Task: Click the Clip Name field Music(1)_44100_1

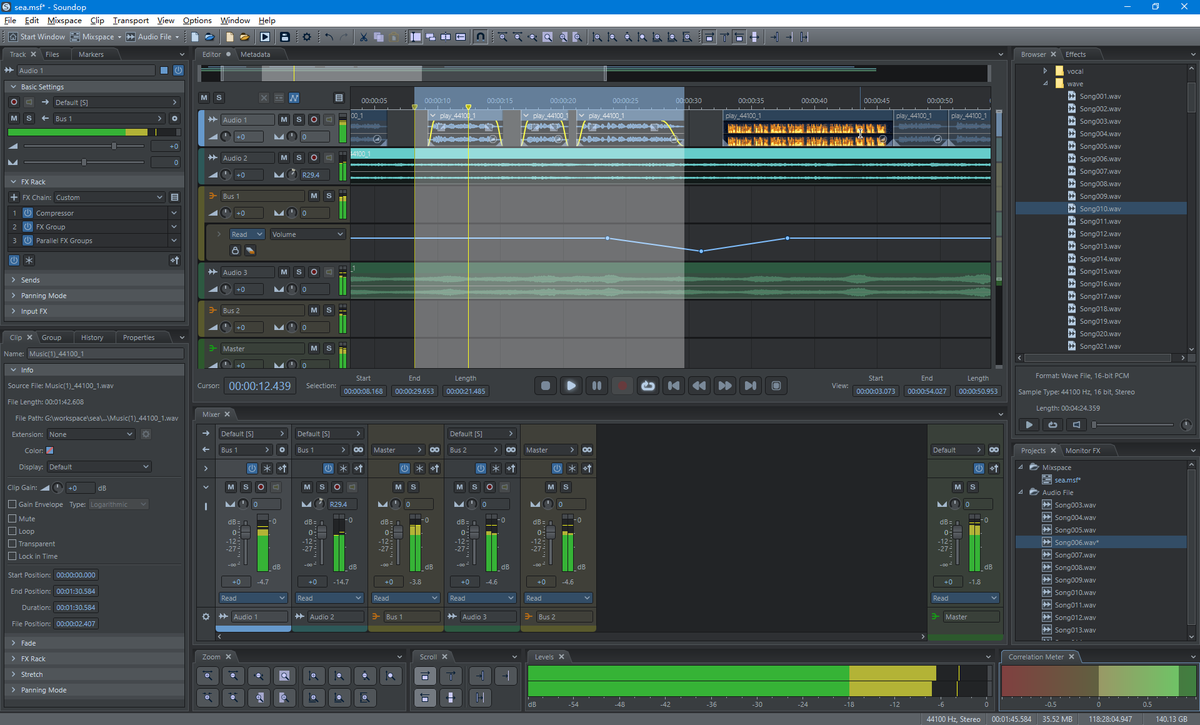Action: [106, 354]
